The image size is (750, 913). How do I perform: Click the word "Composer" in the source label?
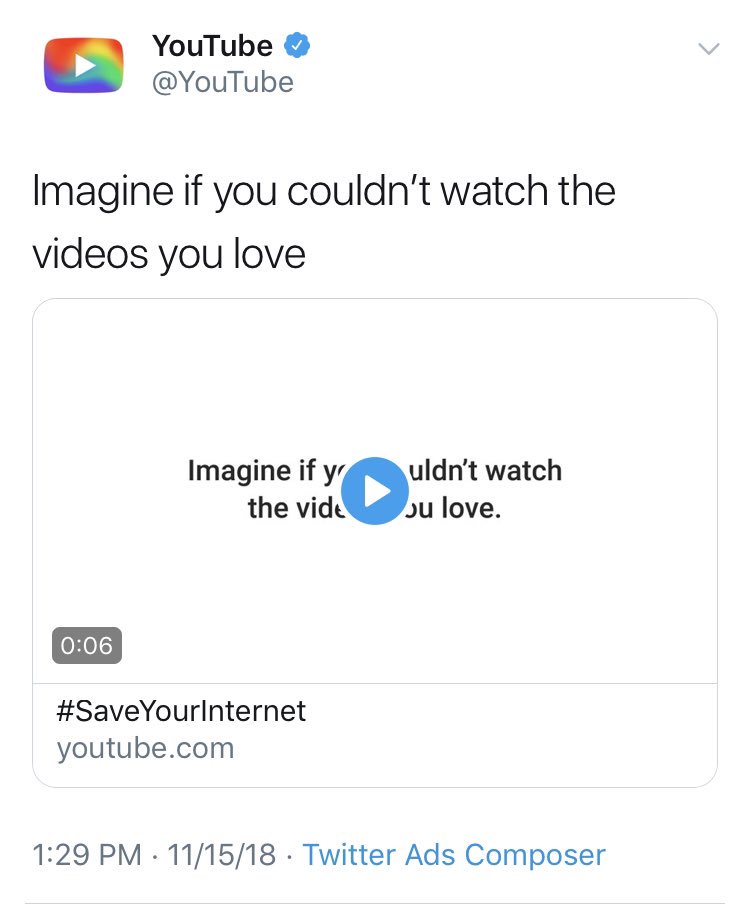535,856
